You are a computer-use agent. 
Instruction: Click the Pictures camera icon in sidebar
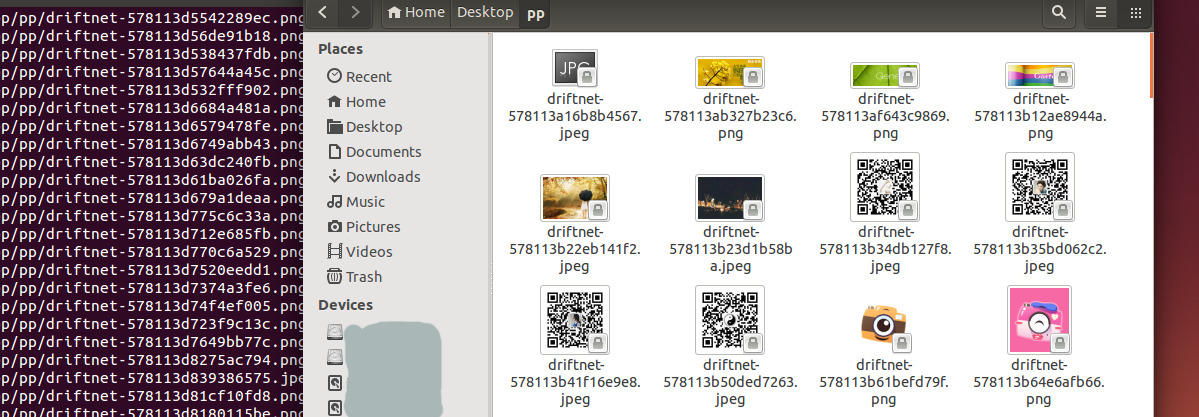[x=334, y=226]
